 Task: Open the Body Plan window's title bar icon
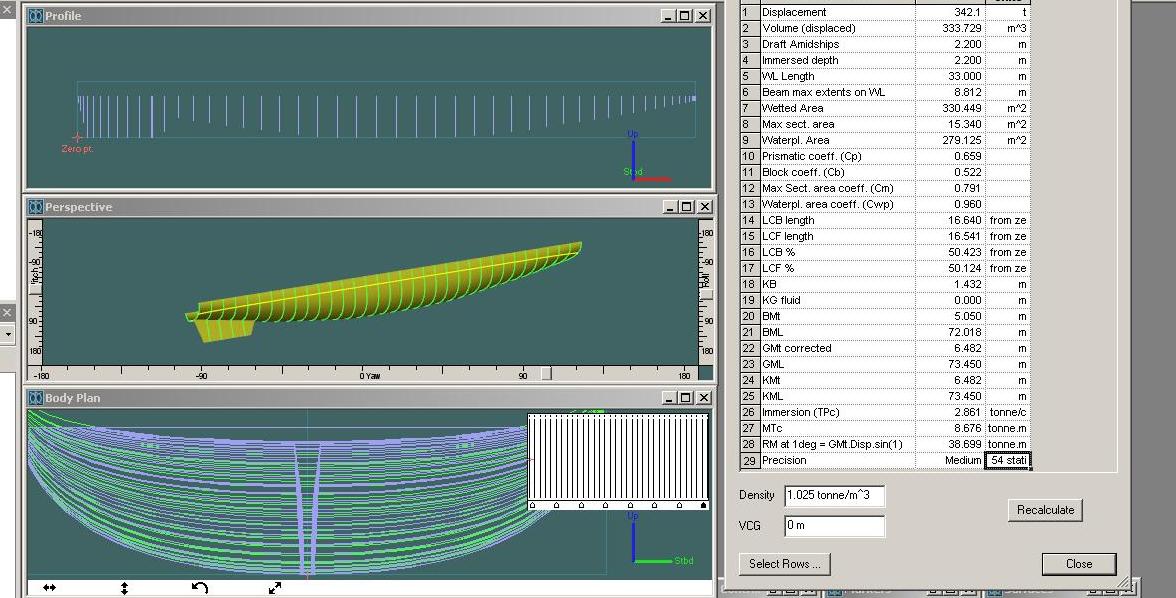pyautogui.click(x=35, y=398)
